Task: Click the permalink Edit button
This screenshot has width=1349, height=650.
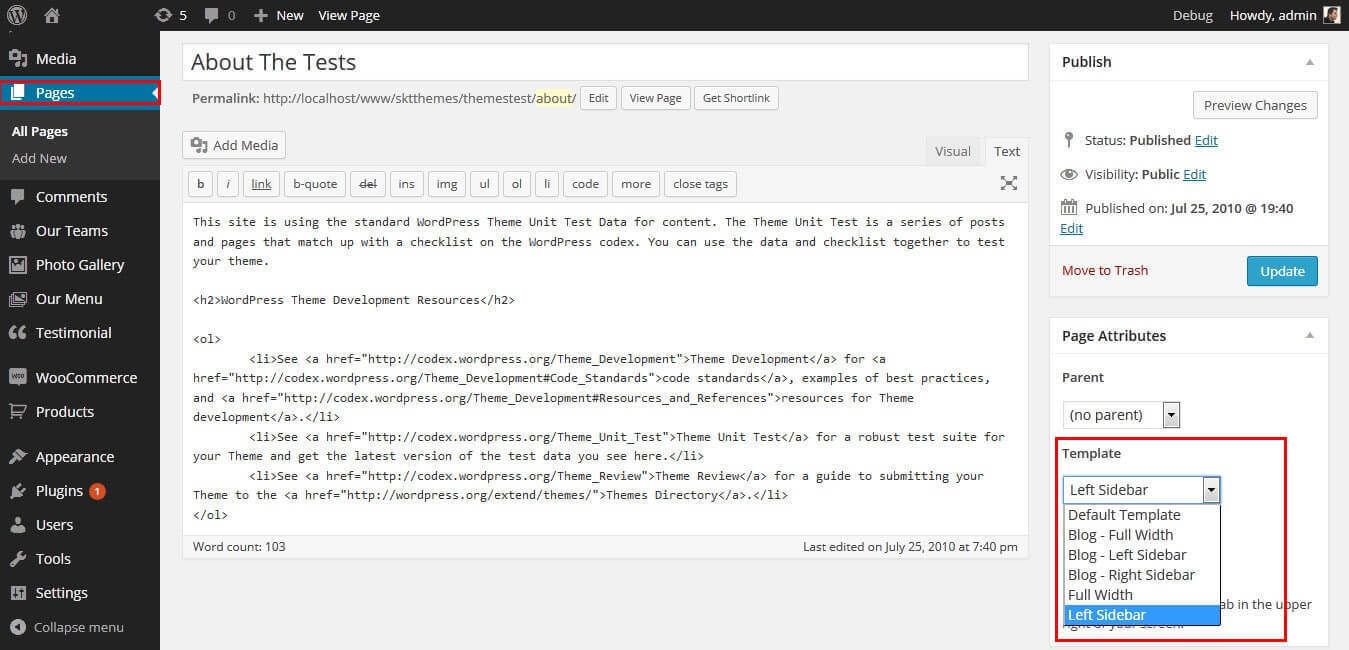Action: pyautogui.click(x=598, y=98)
